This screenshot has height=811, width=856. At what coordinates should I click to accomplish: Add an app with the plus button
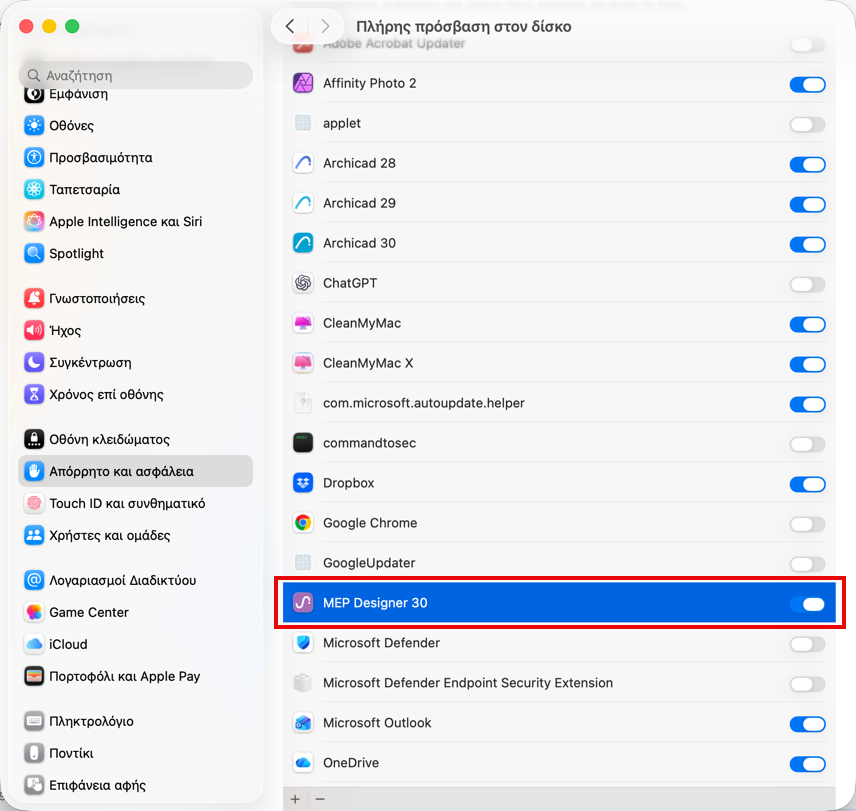tap(295, 799)
